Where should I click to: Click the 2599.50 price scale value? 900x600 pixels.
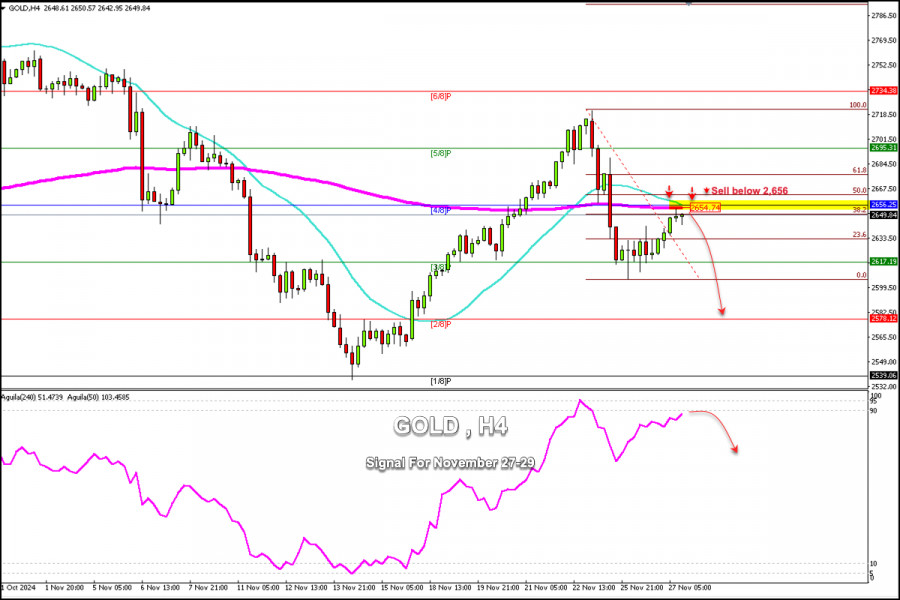tap(884, 287)
